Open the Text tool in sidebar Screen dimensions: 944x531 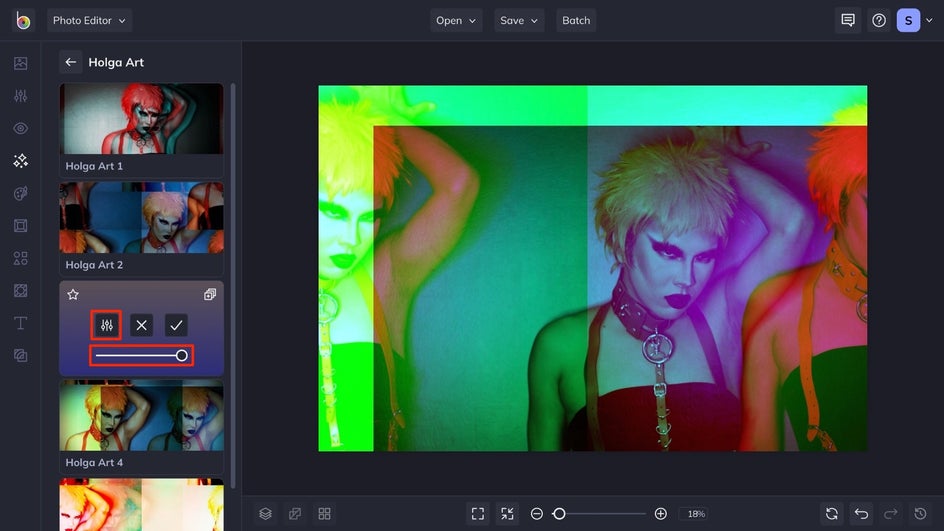click(20, 323)
